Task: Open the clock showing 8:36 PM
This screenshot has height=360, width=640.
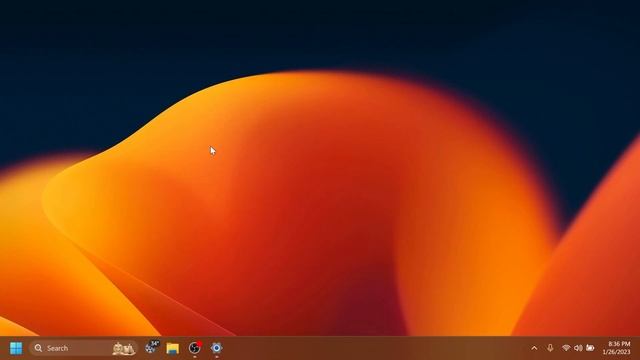Action: pyautogui.click(x=616, y=348)
